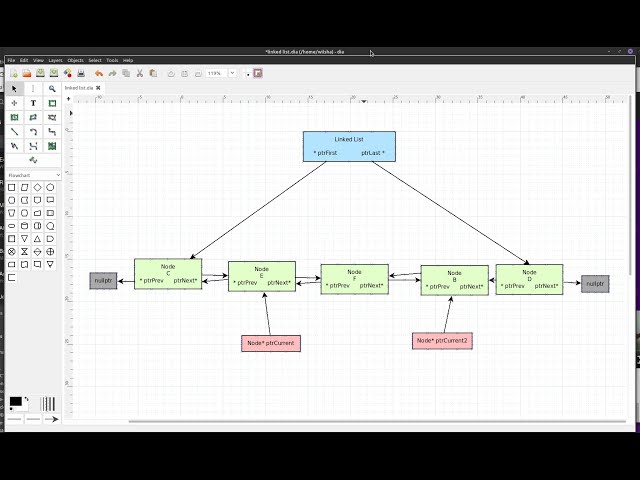
Task: Click the Save As toolbar icon
Action: click(x=54, y=73)
